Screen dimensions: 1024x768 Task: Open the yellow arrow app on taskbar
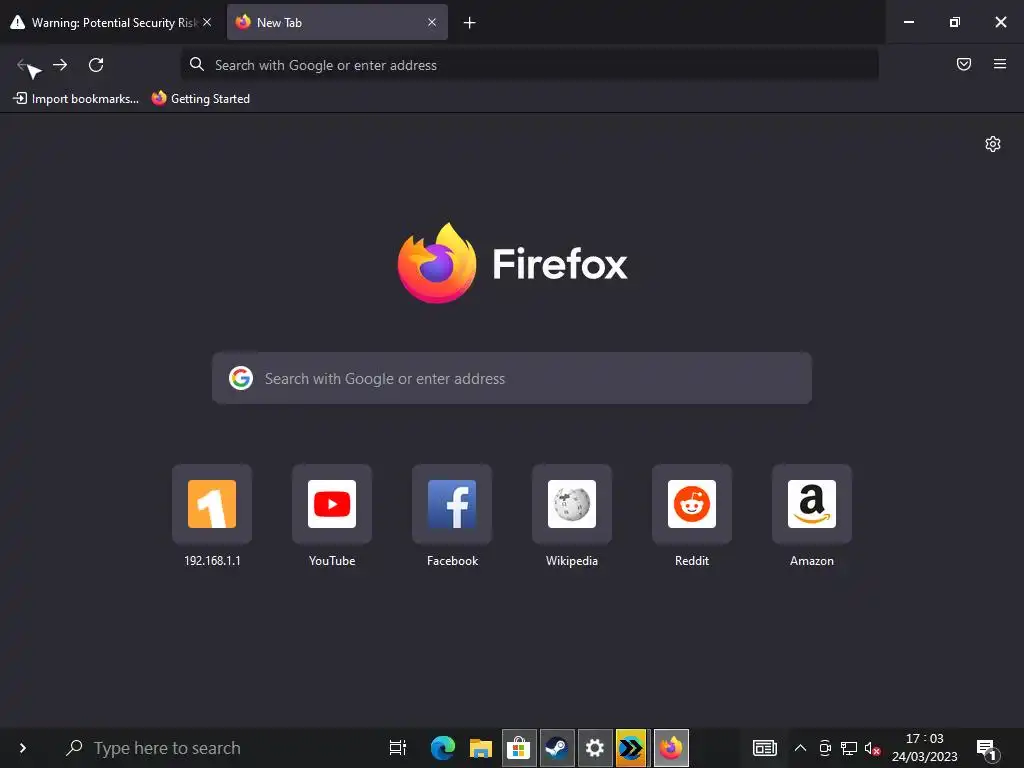632,748
